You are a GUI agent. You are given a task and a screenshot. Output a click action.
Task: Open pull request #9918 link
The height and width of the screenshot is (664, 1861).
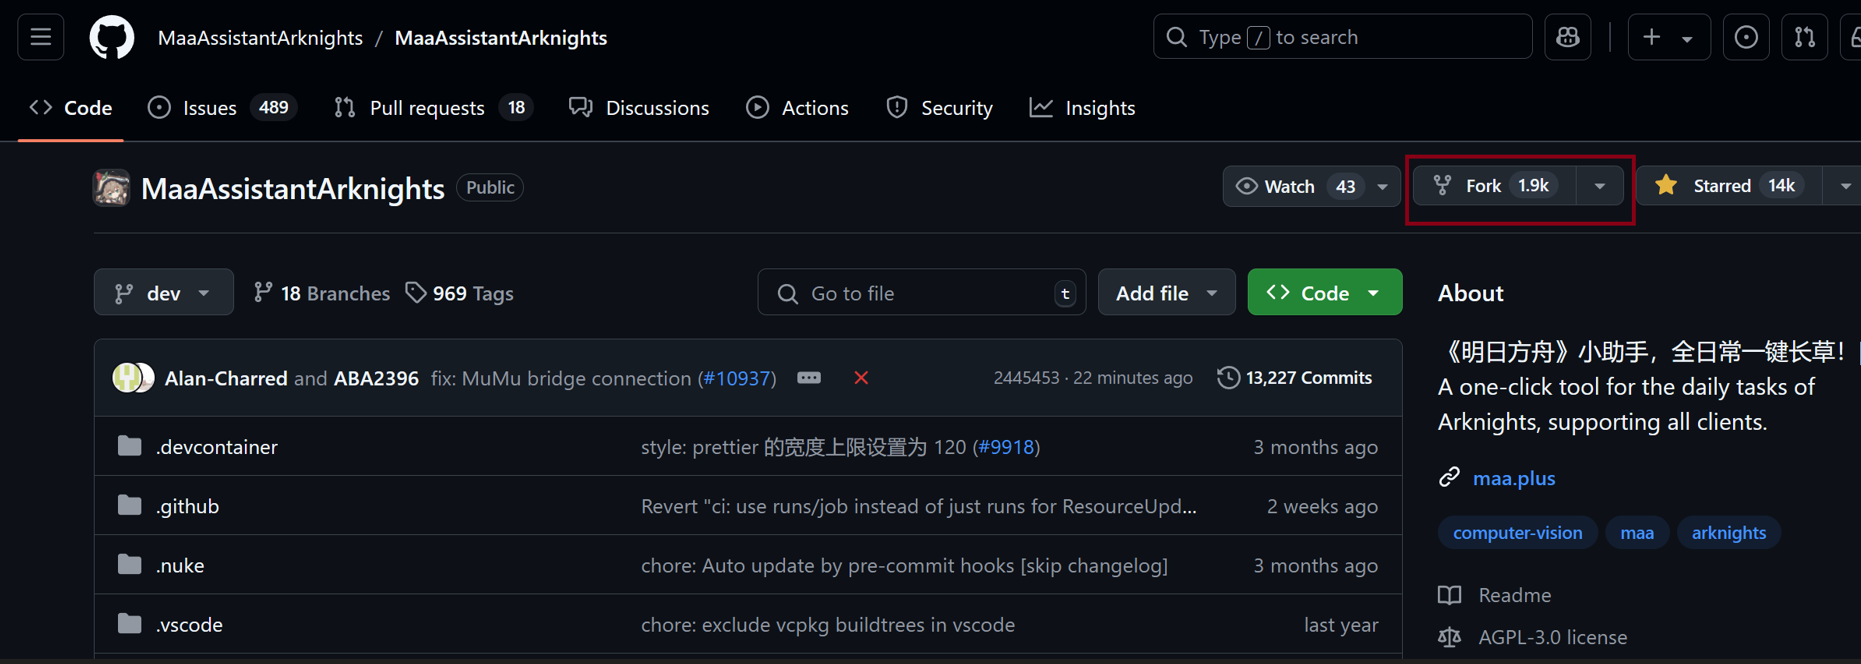(1006, 447)
